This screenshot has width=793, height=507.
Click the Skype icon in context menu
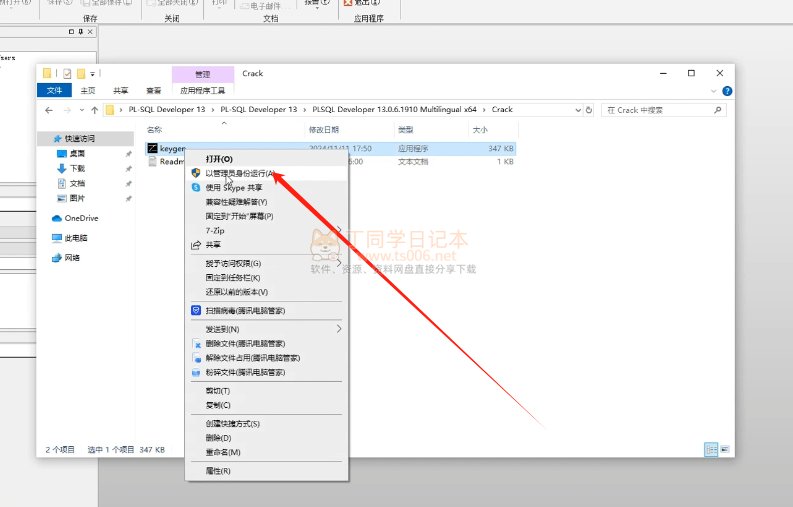[196, 187]
